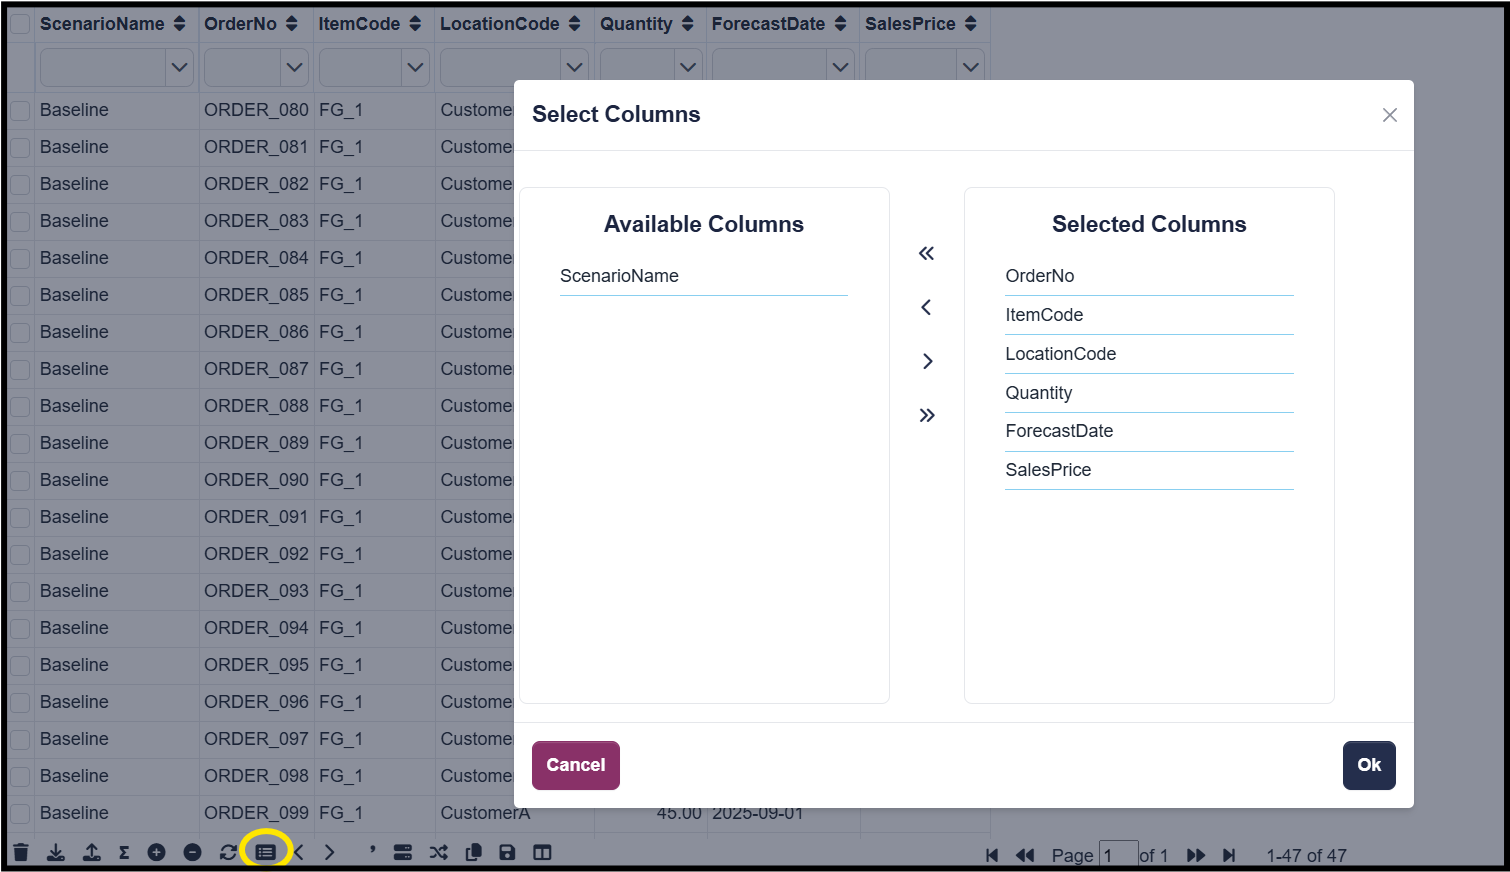Move all columns left with double chevron

pos(925,253)
